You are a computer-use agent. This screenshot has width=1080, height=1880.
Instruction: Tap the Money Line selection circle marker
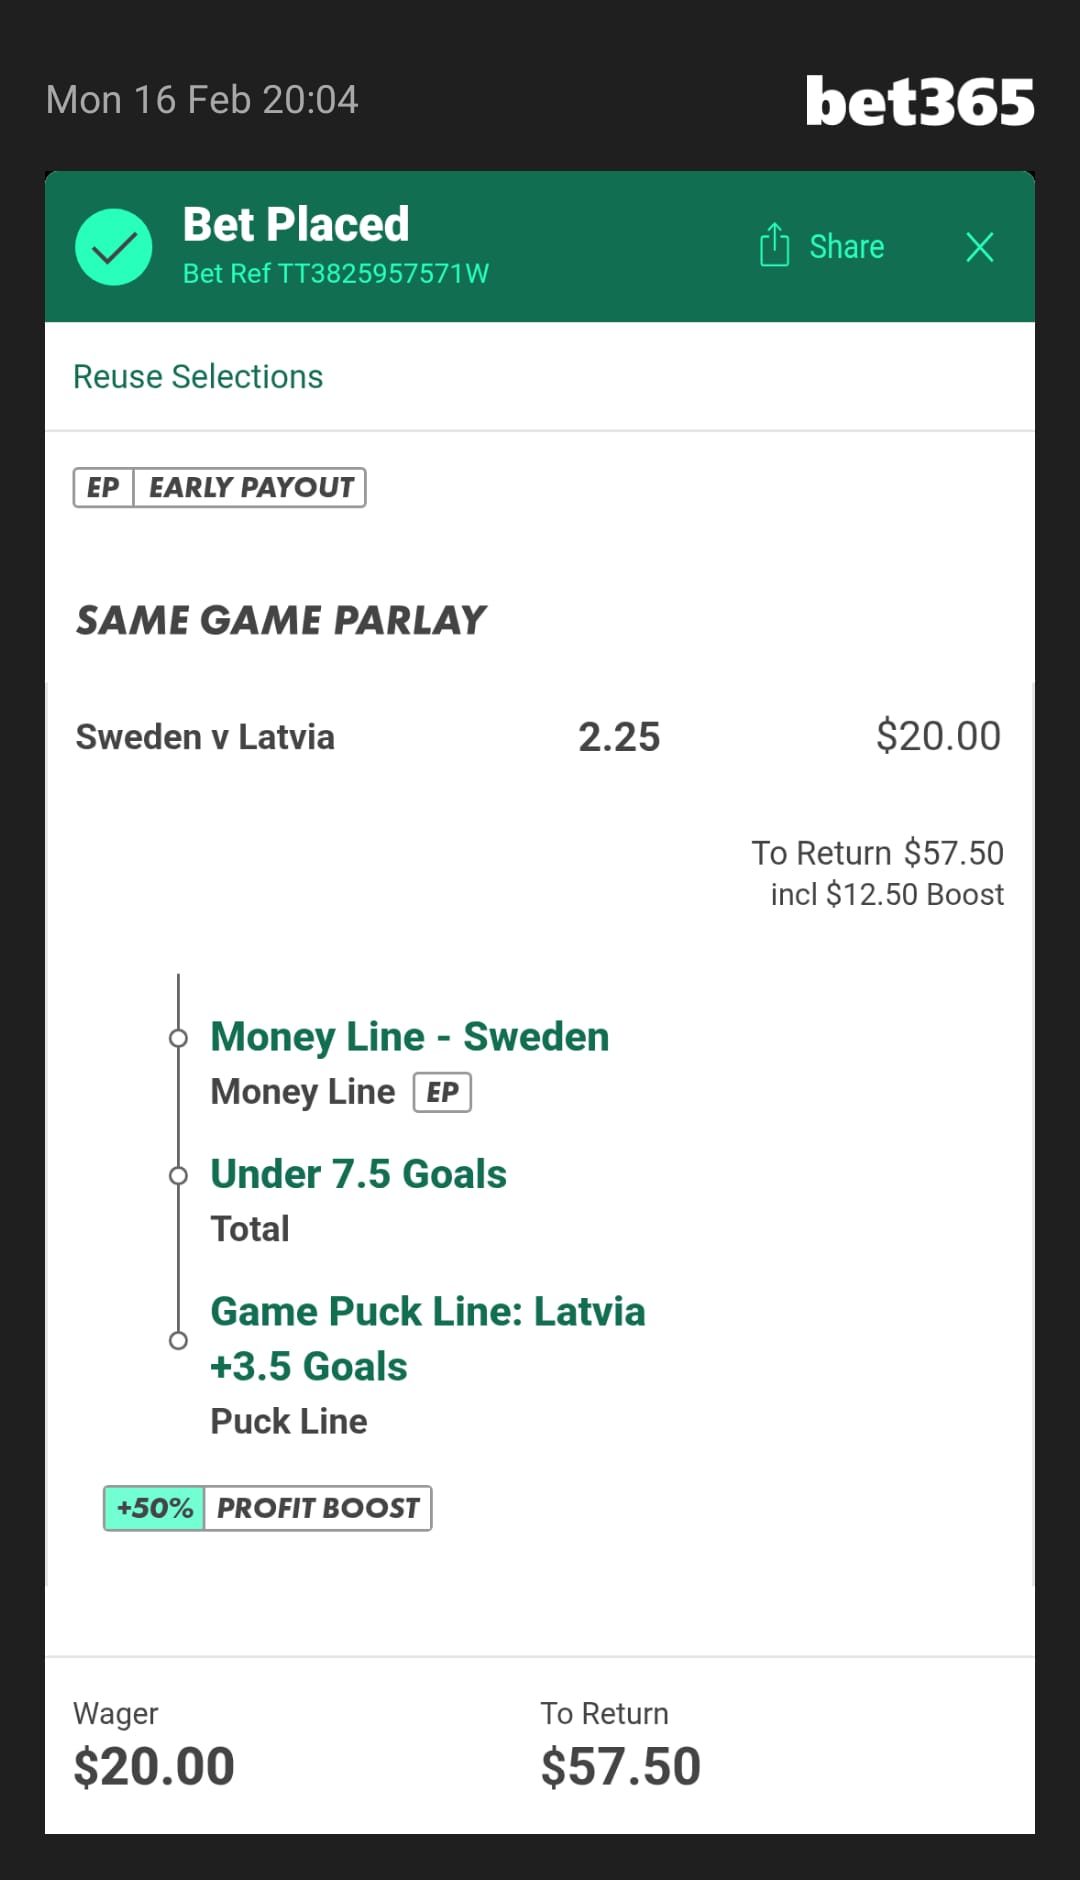click(178, 1038)
